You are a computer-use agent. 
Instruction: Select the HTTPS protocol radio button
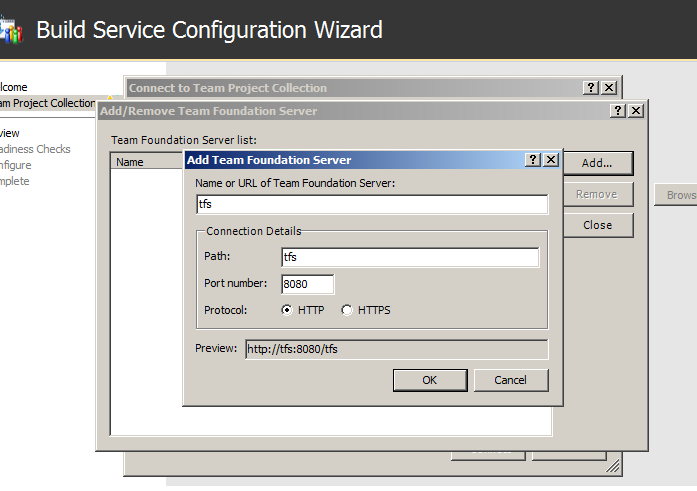(x=347, y=310)
